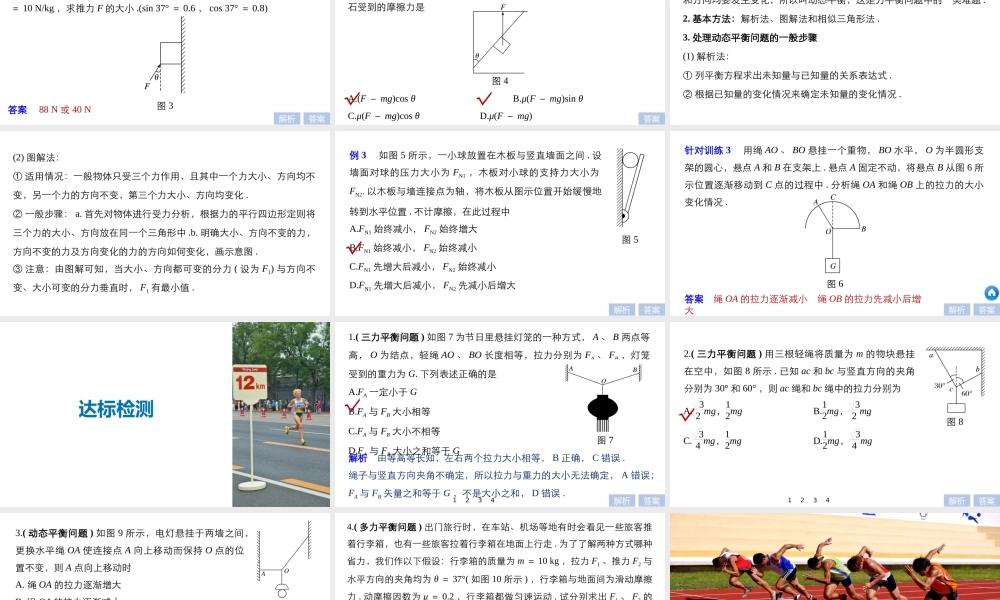Select 例3 option A 始终减小 始终增大
1000x600 pixels.
point(413,229)
